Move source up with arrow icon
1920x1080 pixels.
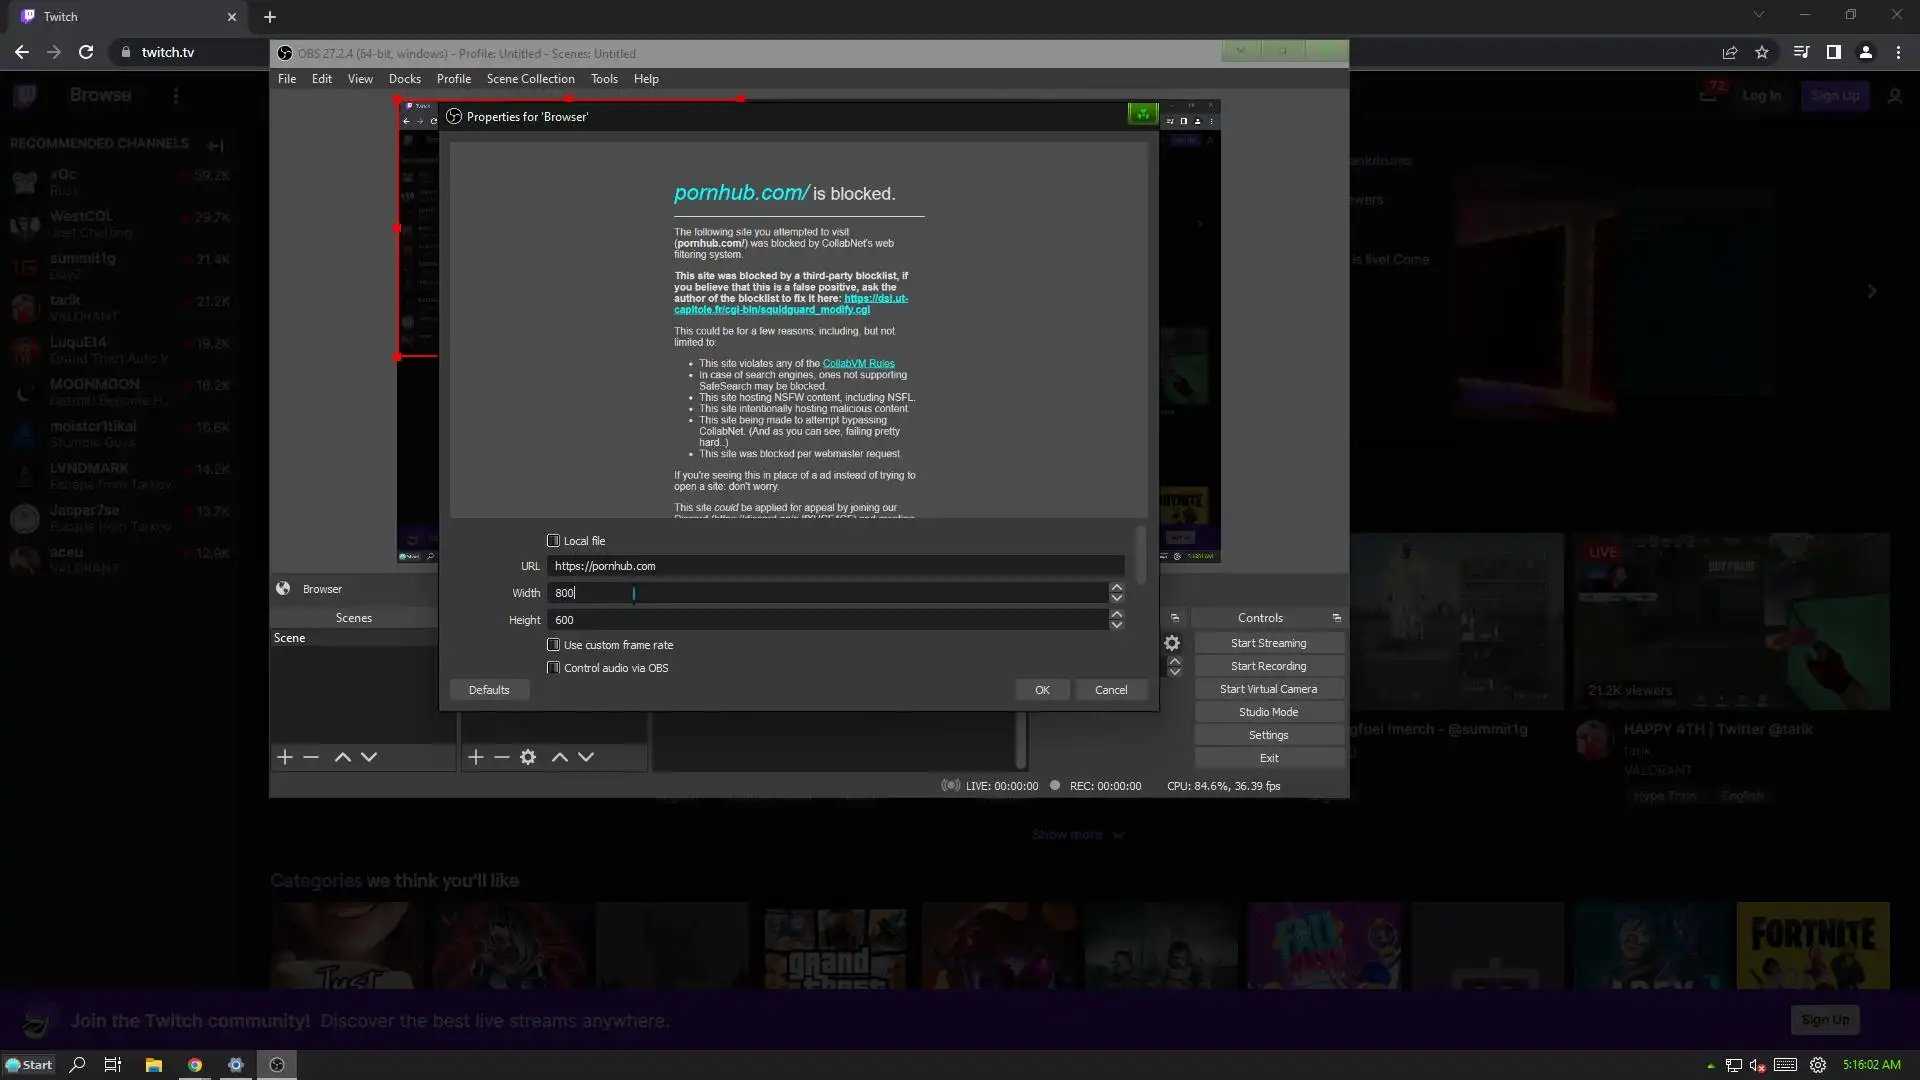[560, 757]
